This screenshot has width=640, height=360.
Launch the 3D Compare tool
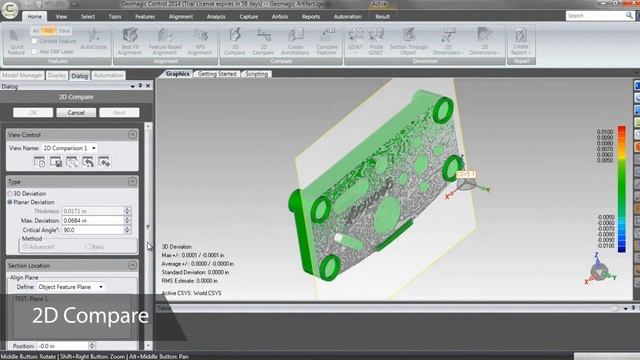coord(235,42)
